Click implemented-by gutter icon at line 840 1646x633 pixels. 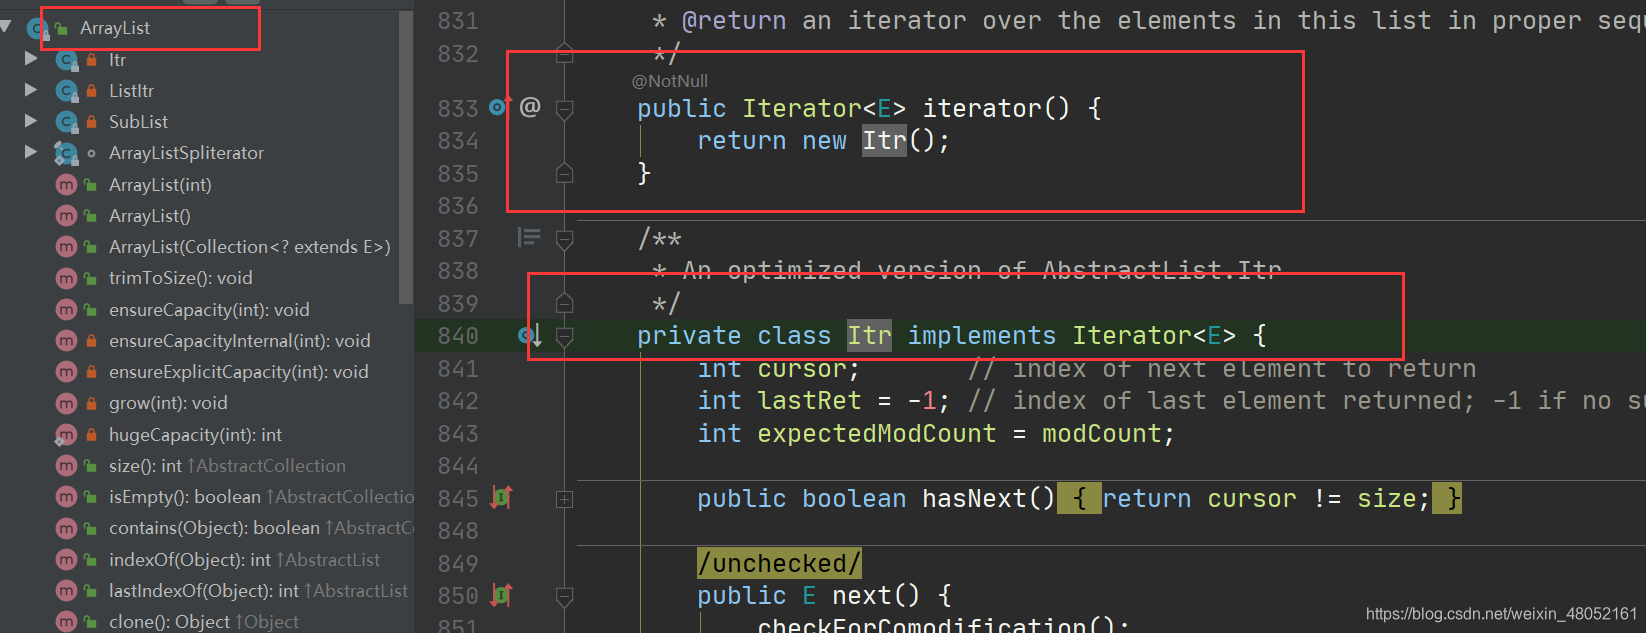coord(529,335)
